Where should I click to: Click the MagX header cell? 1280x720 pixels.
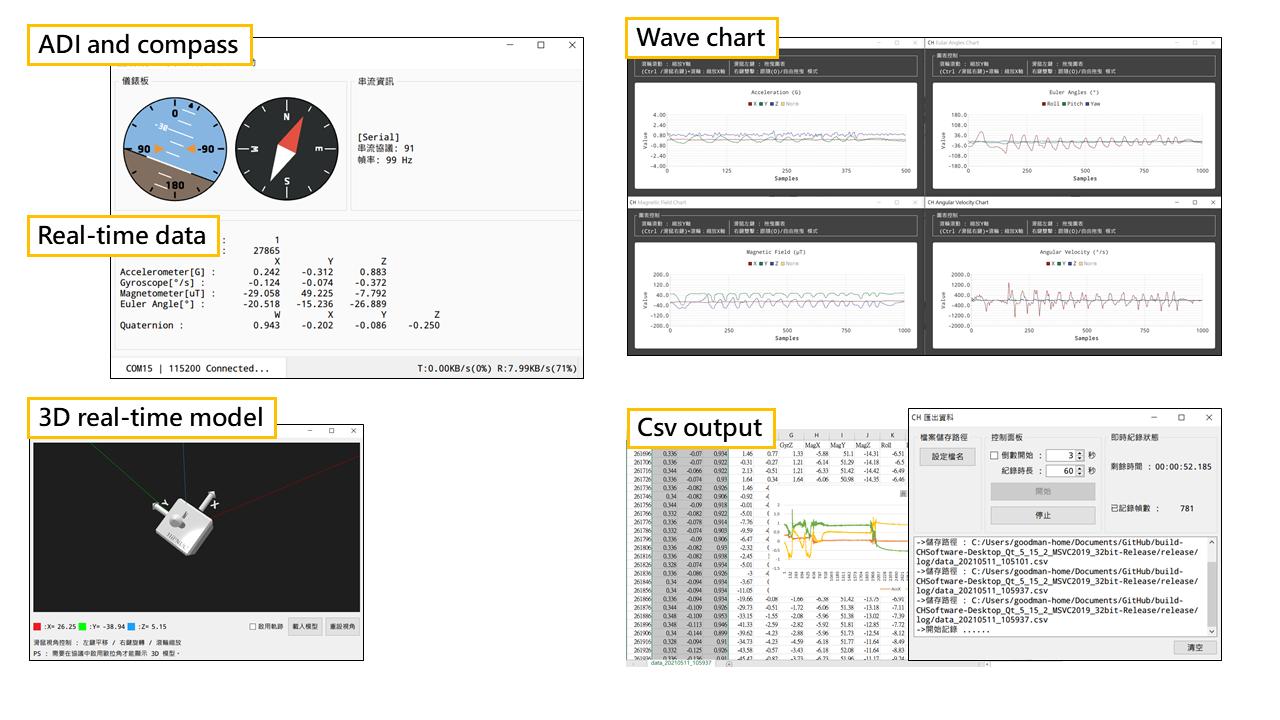tap(817, 445)
